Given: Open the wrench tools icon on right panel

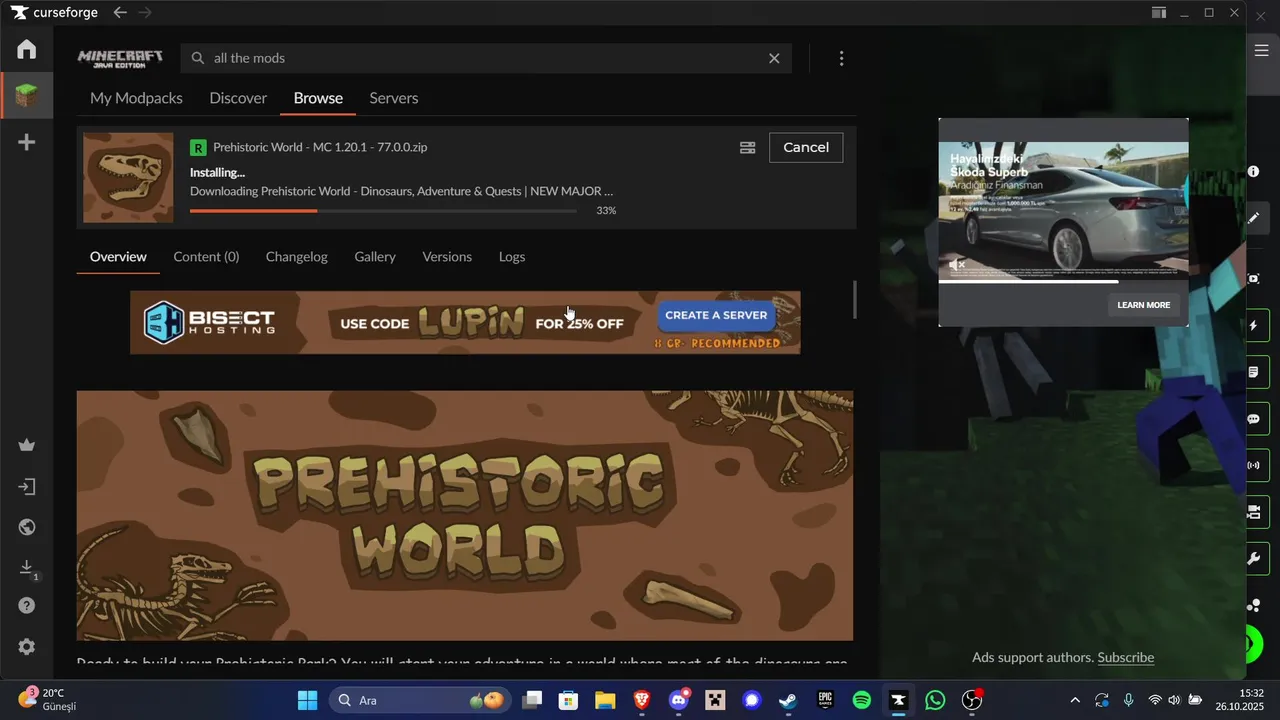Looking at the screenshot, I should [x=1254, y=558].
